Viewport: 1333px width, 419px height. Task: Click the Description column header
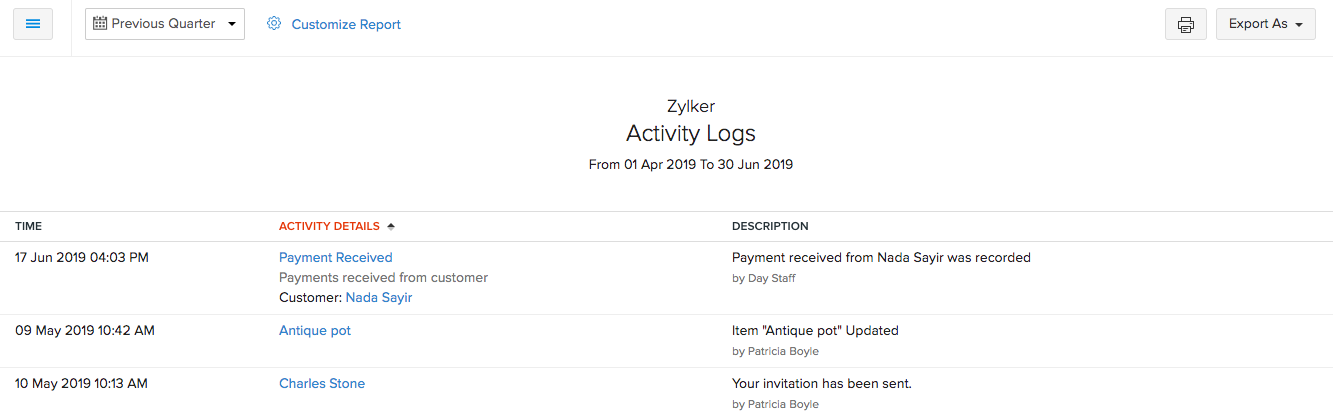(770, 226)
